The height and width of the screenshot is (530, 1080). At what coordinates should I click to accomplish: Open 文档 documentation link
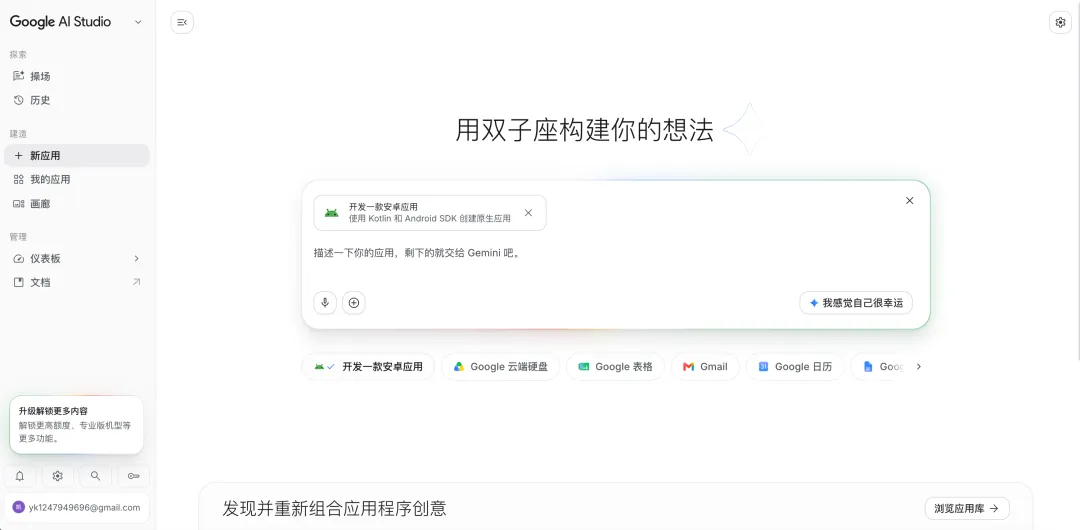[76, 282]
